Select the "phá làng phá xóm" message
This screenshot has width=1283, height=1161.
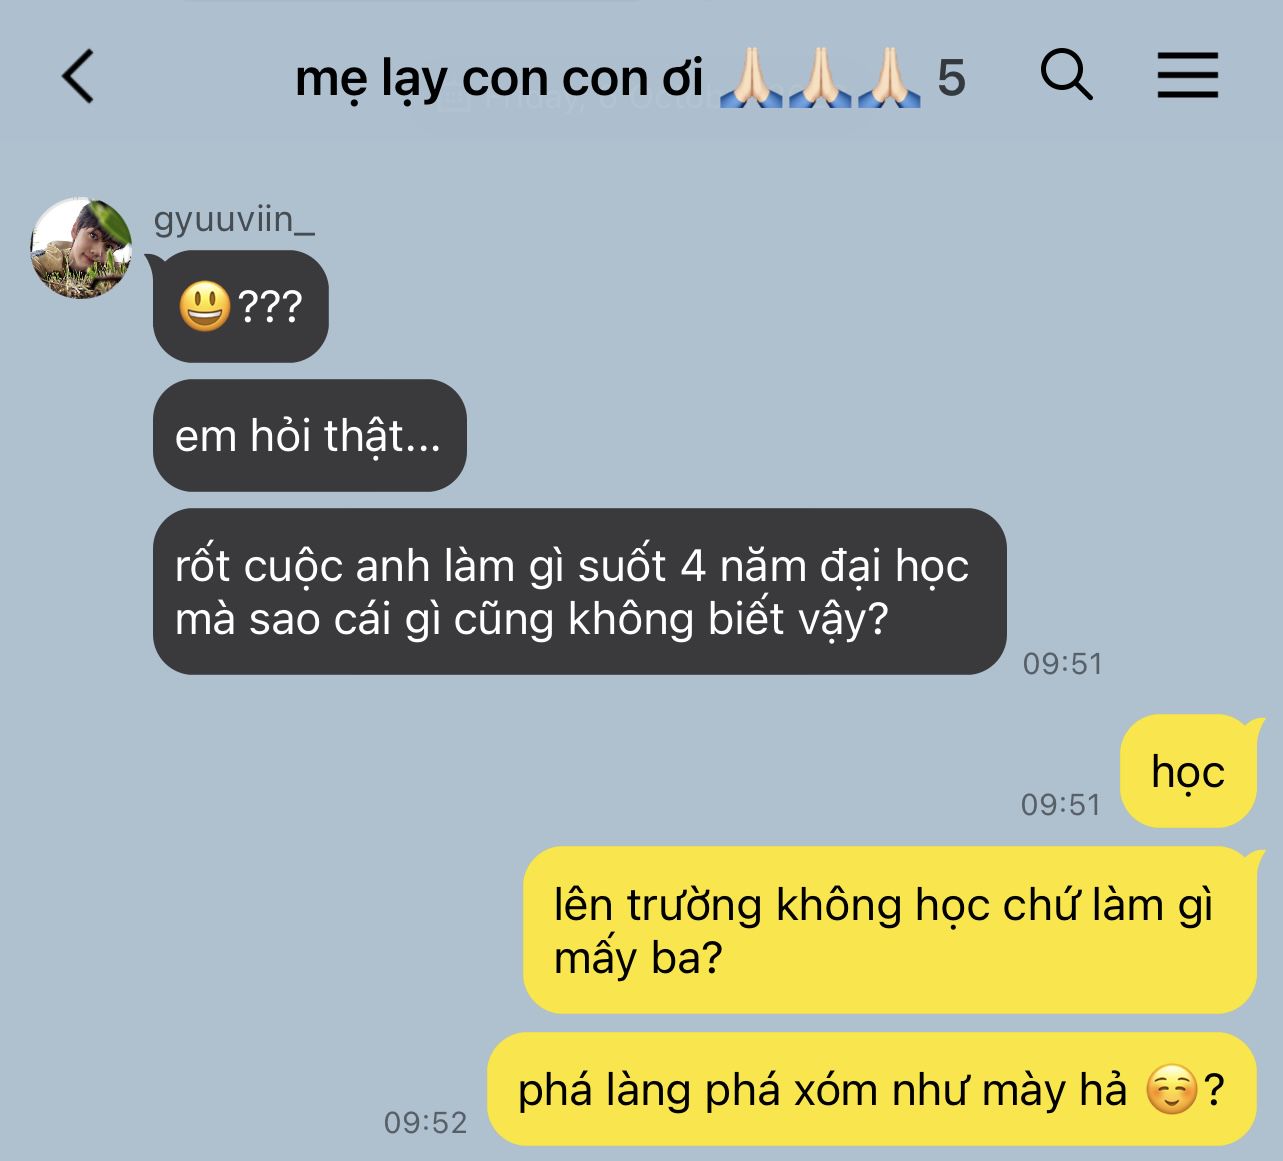coord(871,1089)
